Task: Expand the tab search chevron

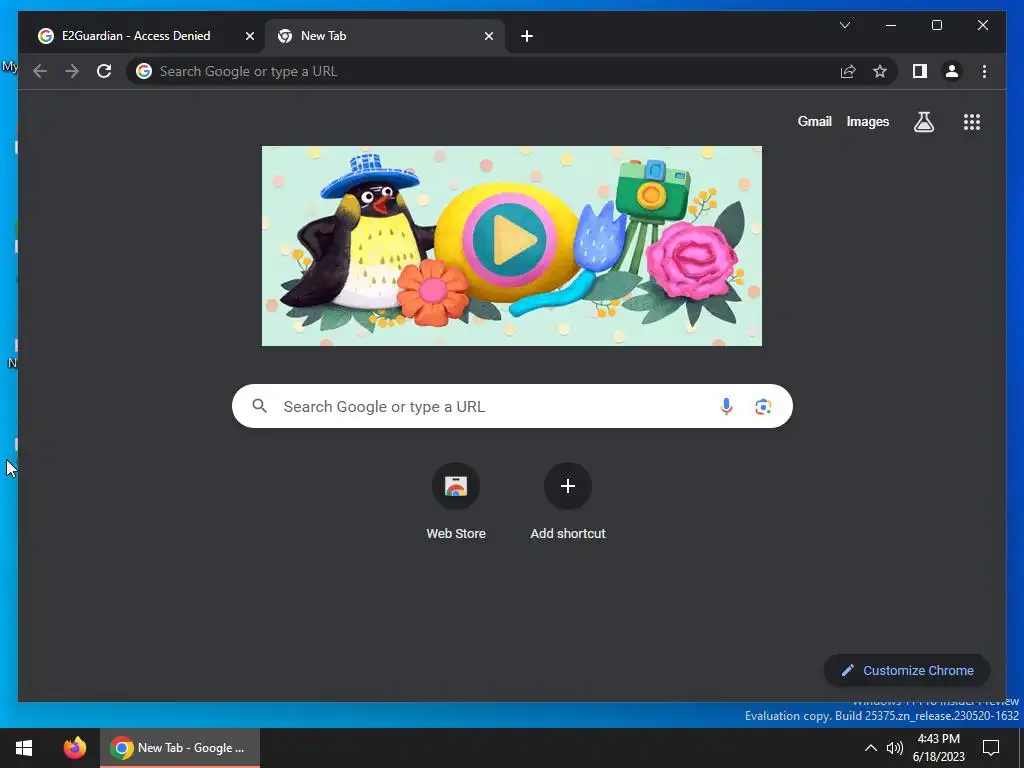Action: pos(844,25)
